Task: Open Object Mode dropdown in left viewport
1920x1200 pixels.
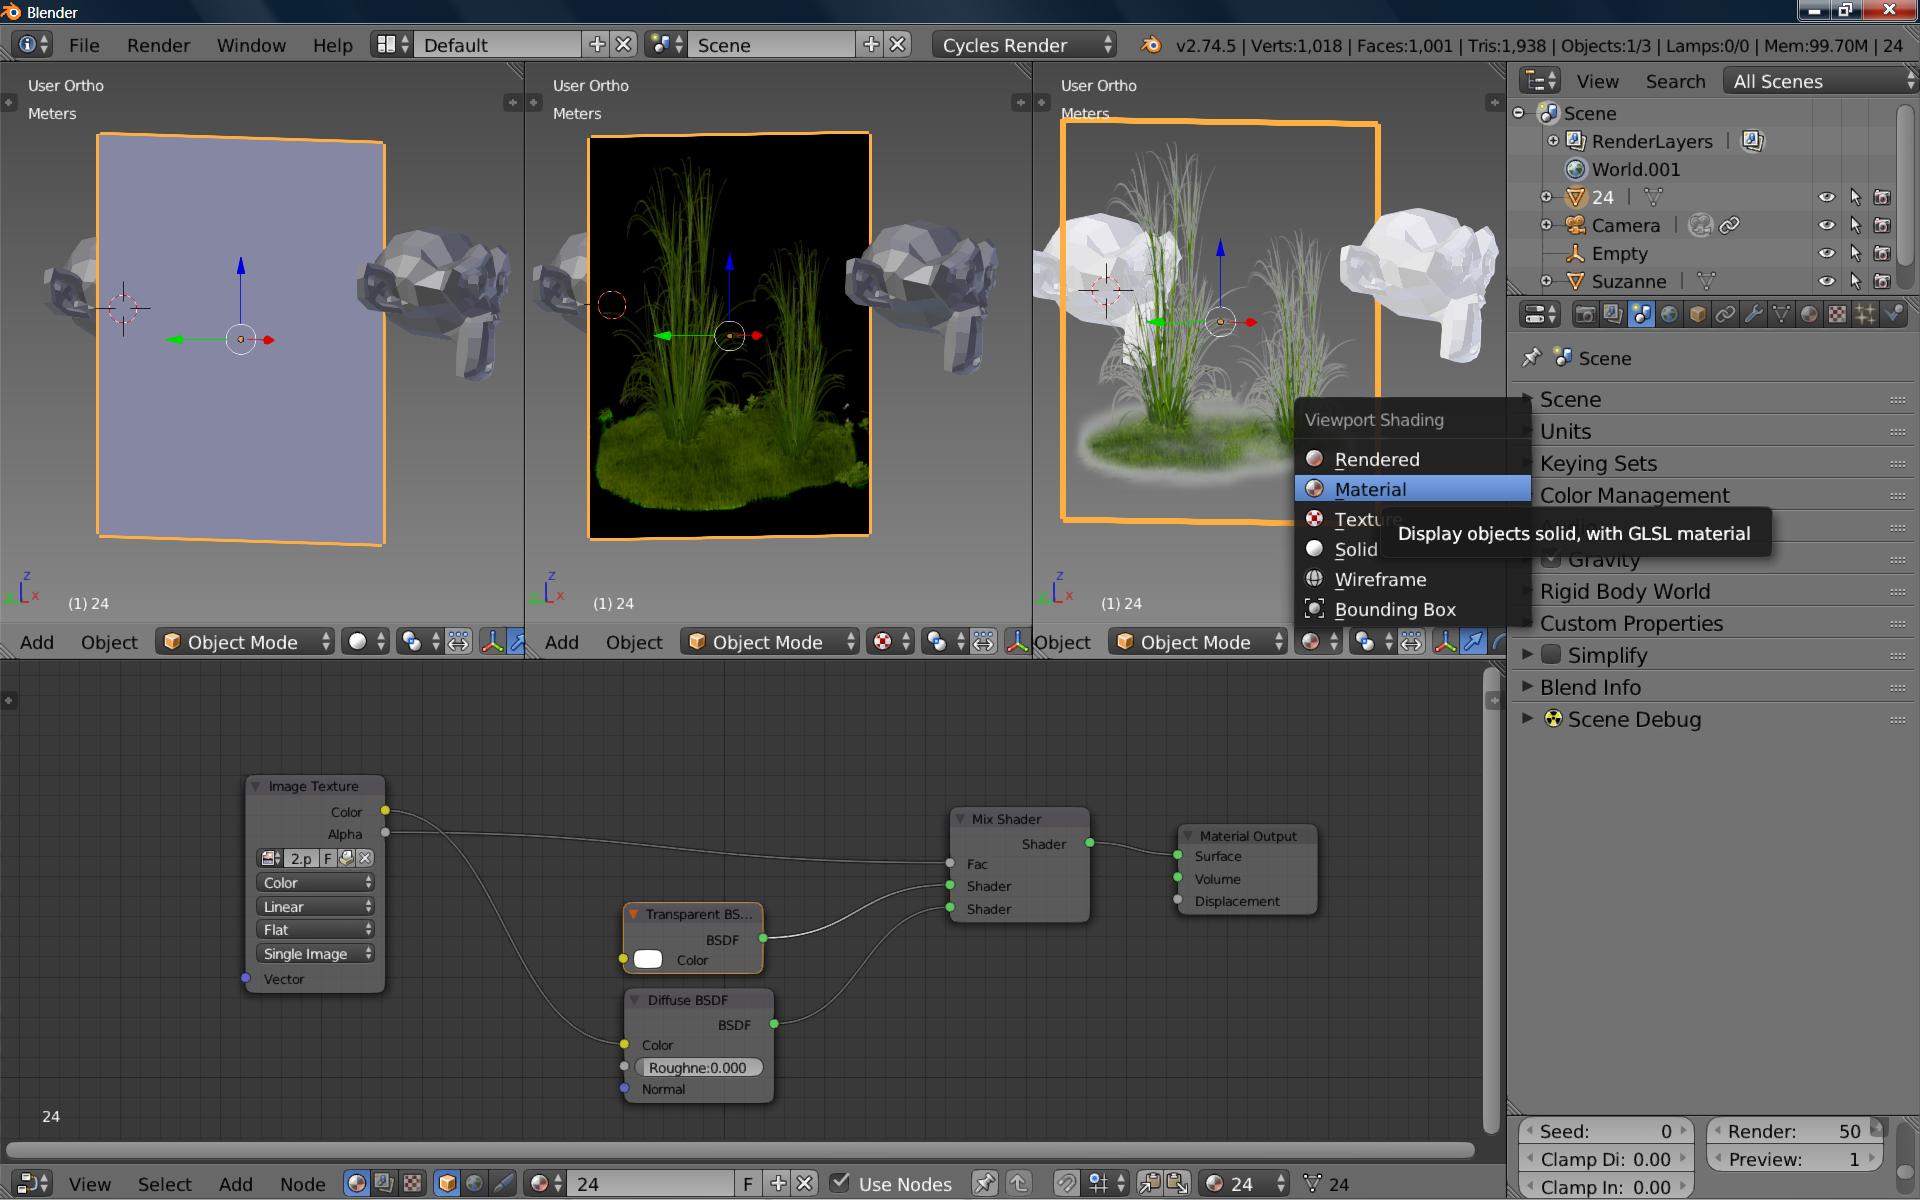Action: tap(245, 642)
